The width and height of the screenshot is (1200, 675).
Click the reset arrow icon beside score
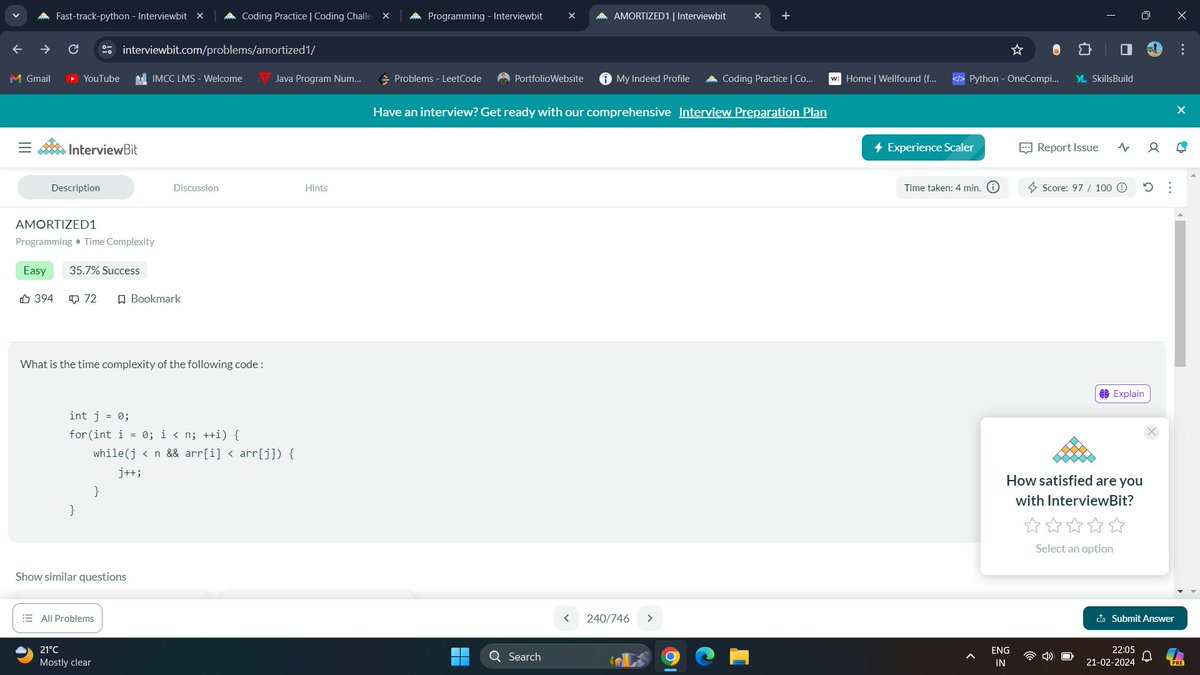pyautogui.click(x=1147, y=187)
